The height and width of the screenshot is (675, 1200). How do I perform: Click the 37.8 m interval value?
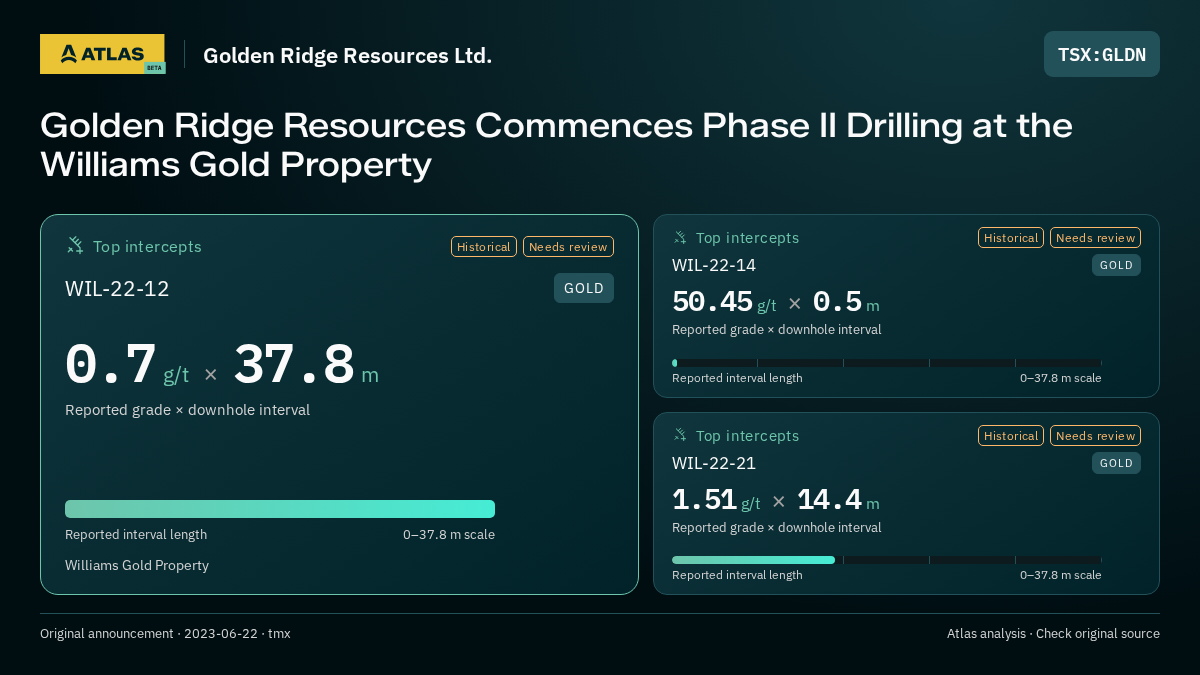pos(306,366)
